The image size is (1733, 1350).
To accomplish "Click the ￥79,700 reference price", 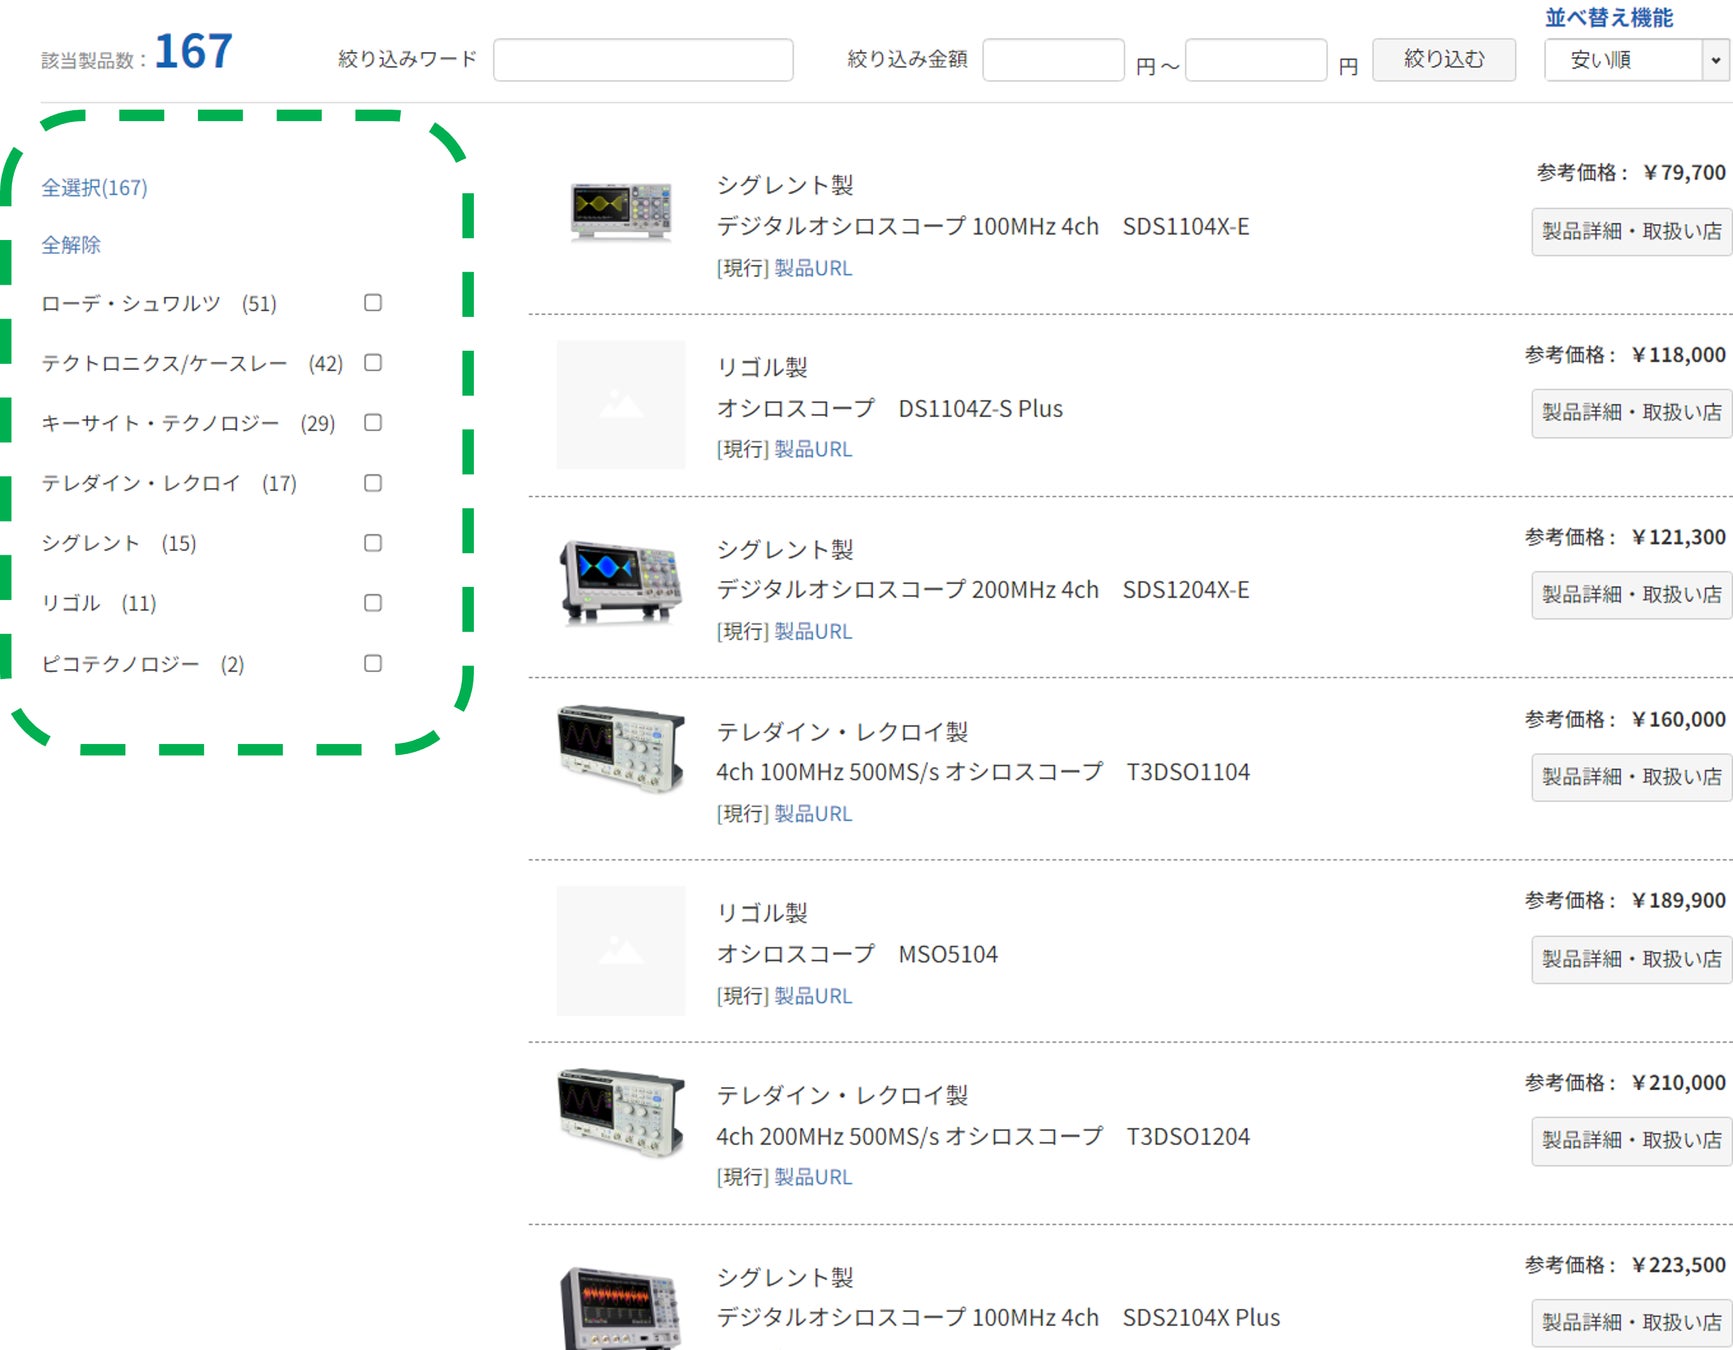I will [x=1684, y=172].
